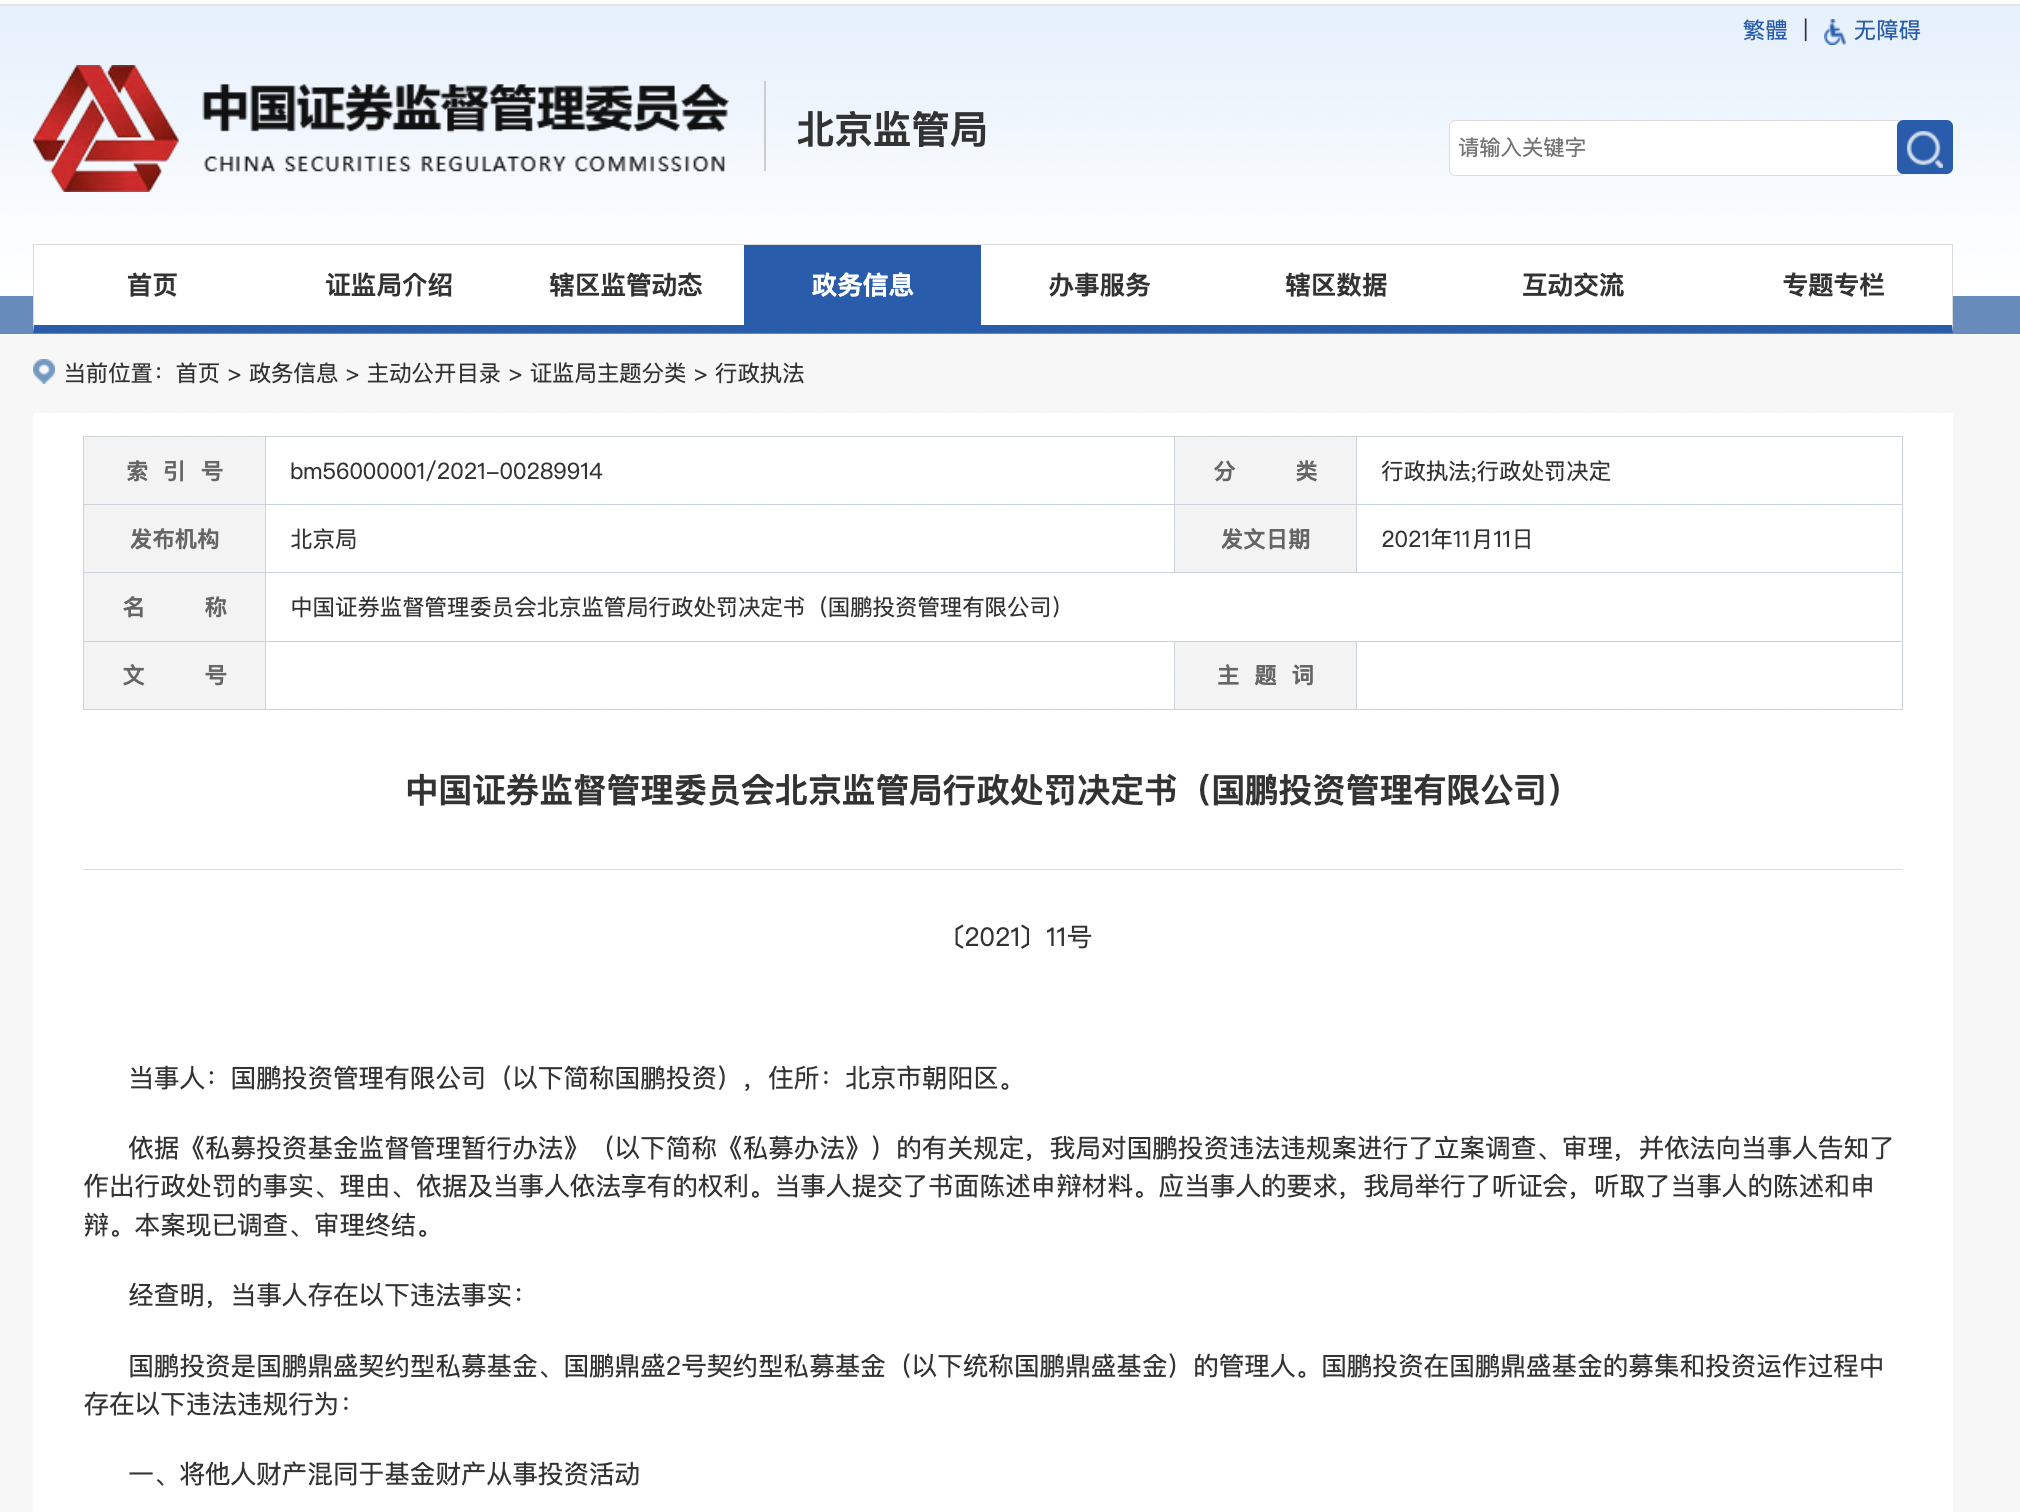Go to 主动公开目录 in the breadcrumb
Screen dimensions: 2020x1512
tap(434, 373)
